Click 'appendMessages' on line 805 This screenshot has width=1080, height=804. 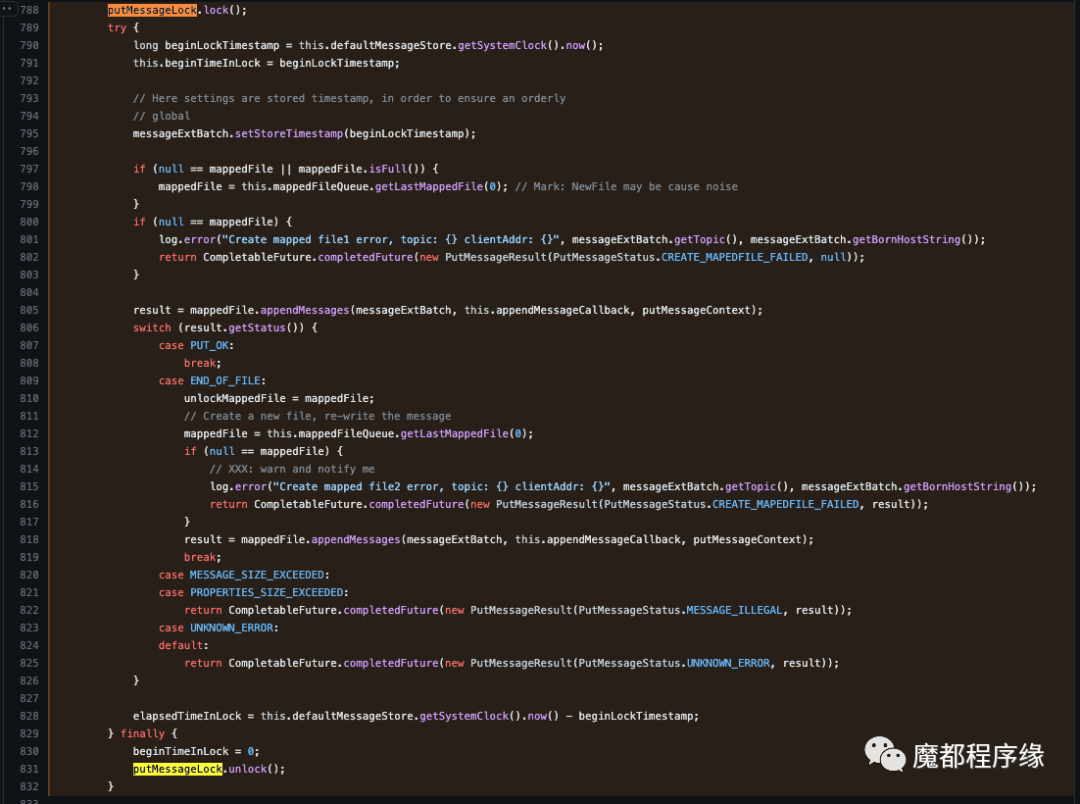[x=304, y=310]
